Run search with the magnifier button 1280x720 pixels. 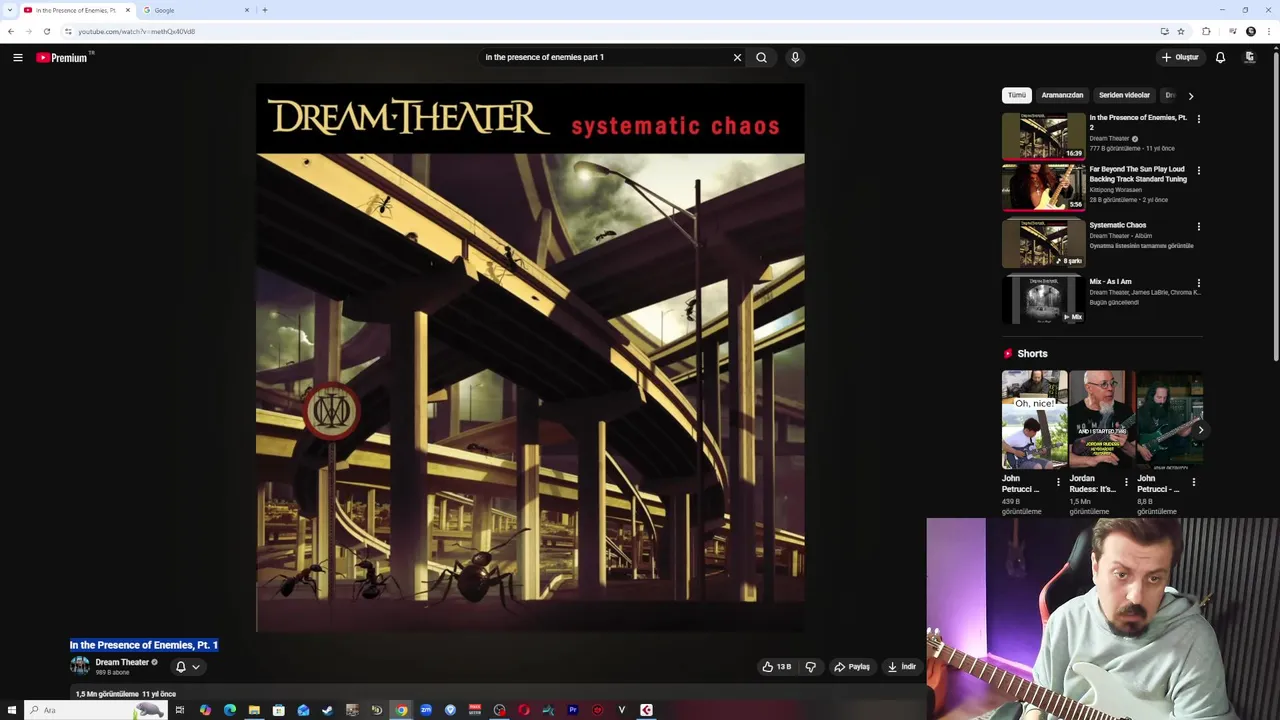[762, 58]
